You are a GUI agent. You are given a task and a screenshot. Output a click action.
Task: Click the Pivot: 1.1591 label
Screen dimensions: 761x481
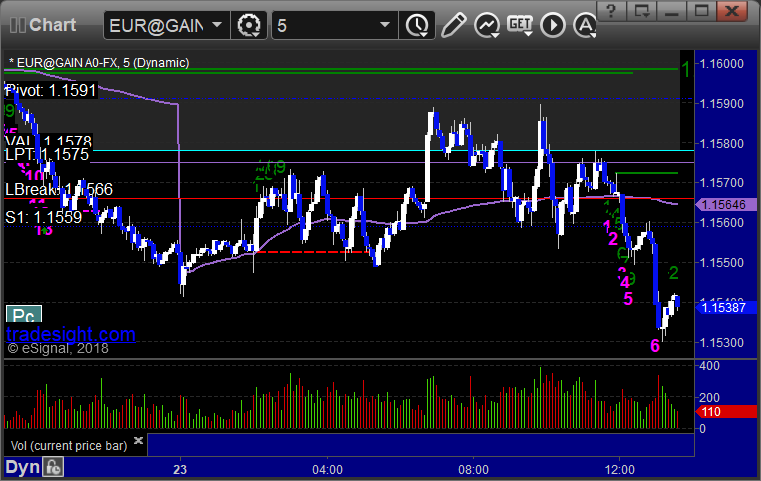[x=51, y=90]
